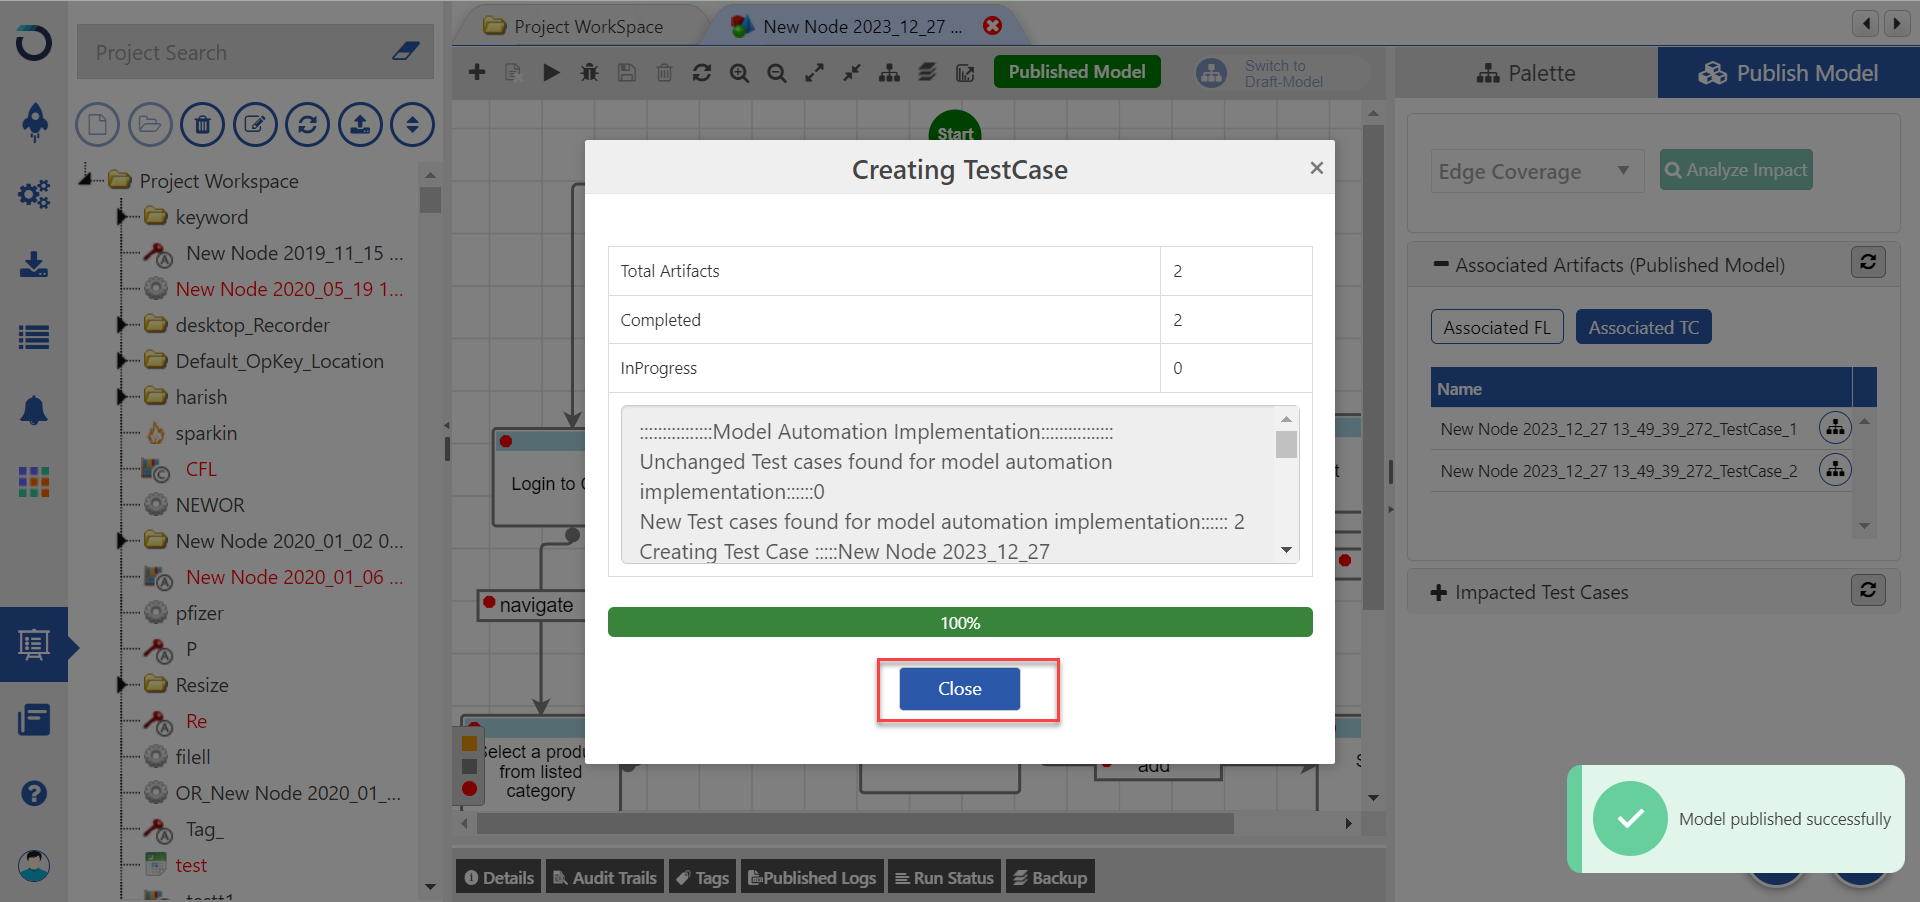Click the Published Model button
Viewport: 1920px width, 902px height.
pyautogui.click(x=1077, y=72)
